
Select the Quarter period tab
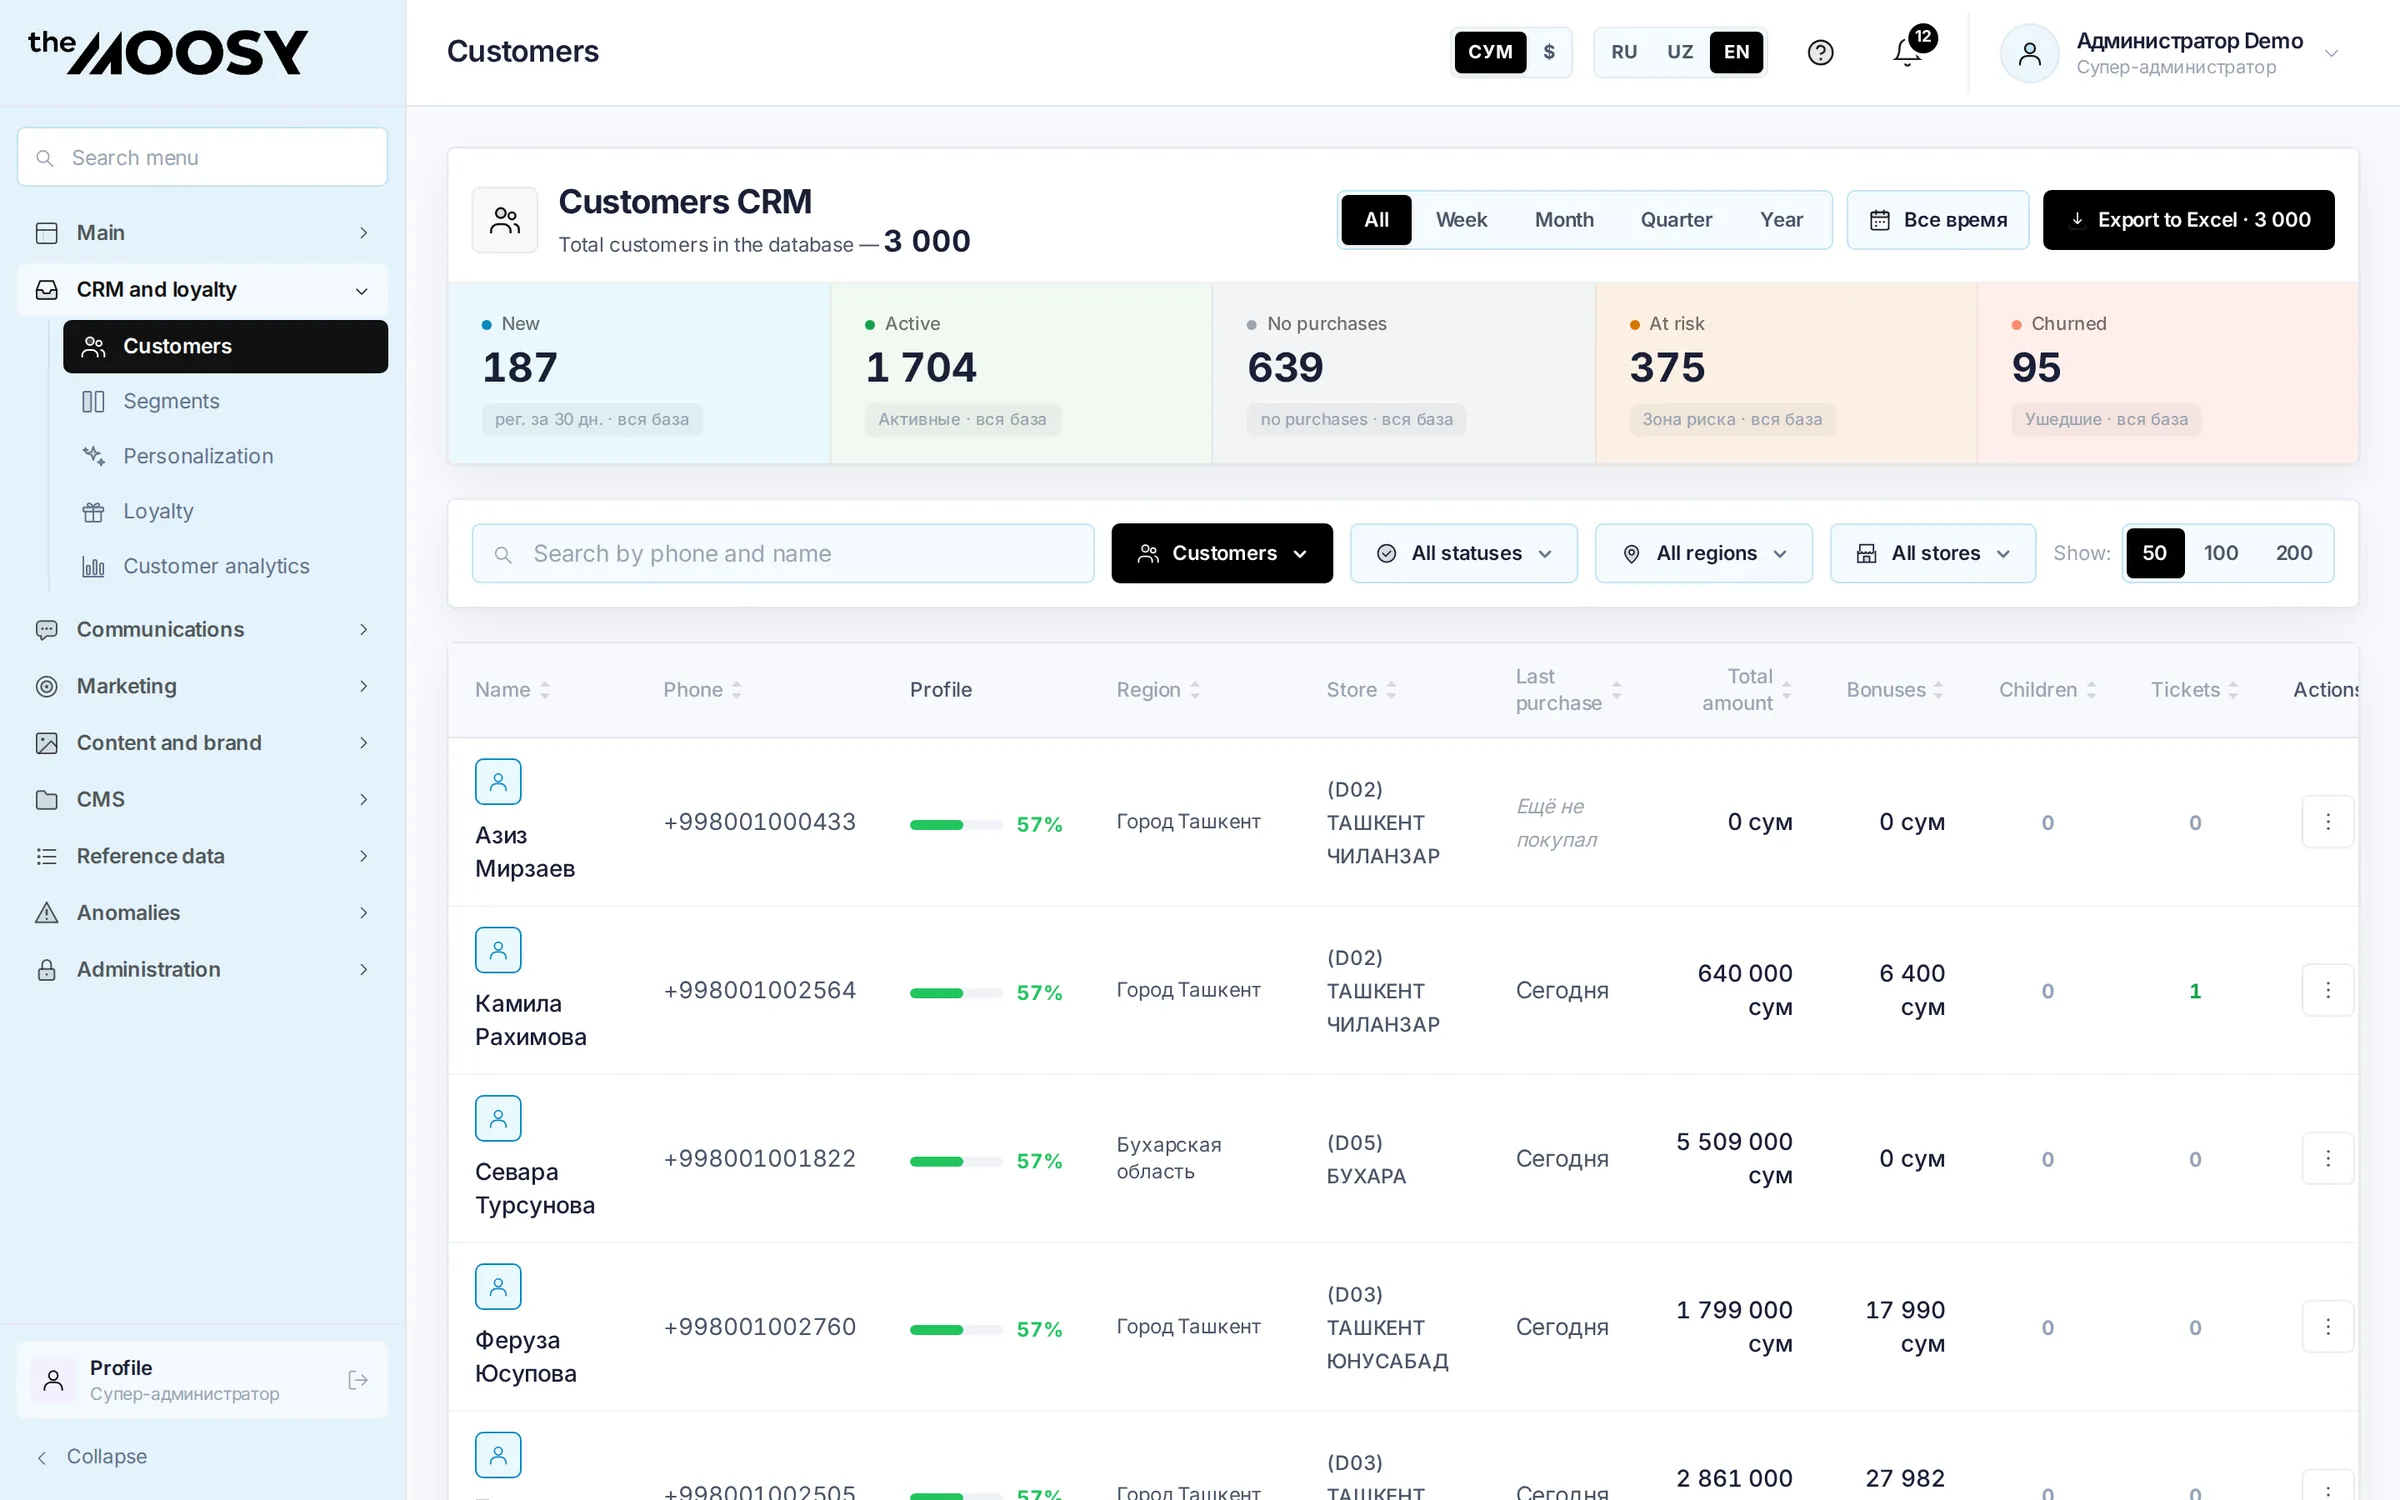[x=1676, y=220]
